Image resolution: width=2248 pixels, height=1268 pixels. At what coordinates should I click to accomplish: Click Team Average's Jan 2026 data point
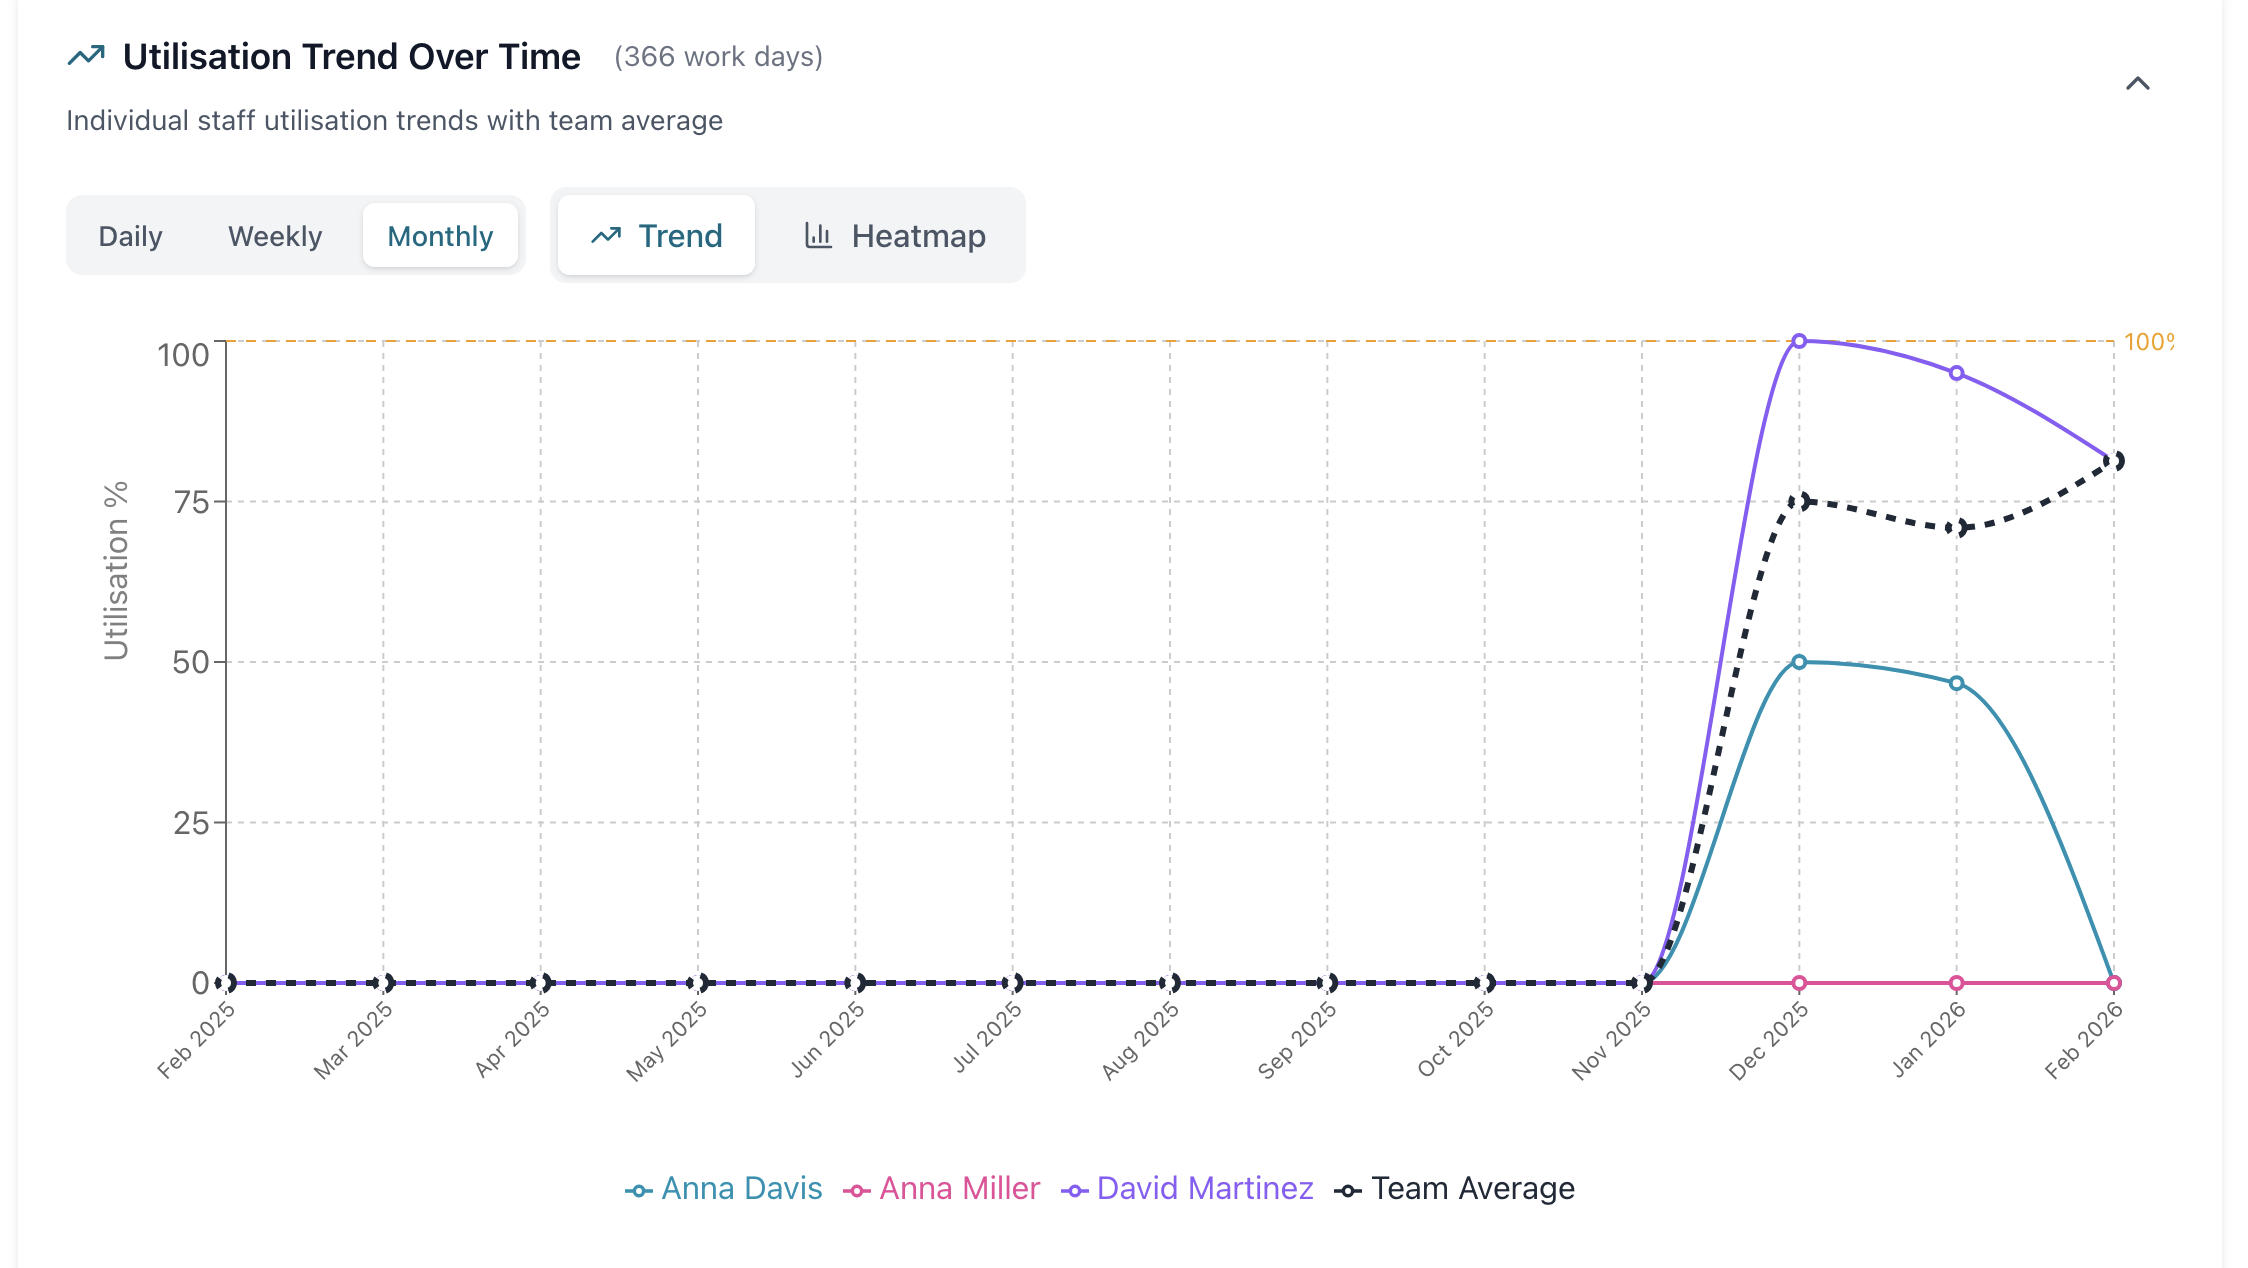[x=1957, y=528]
